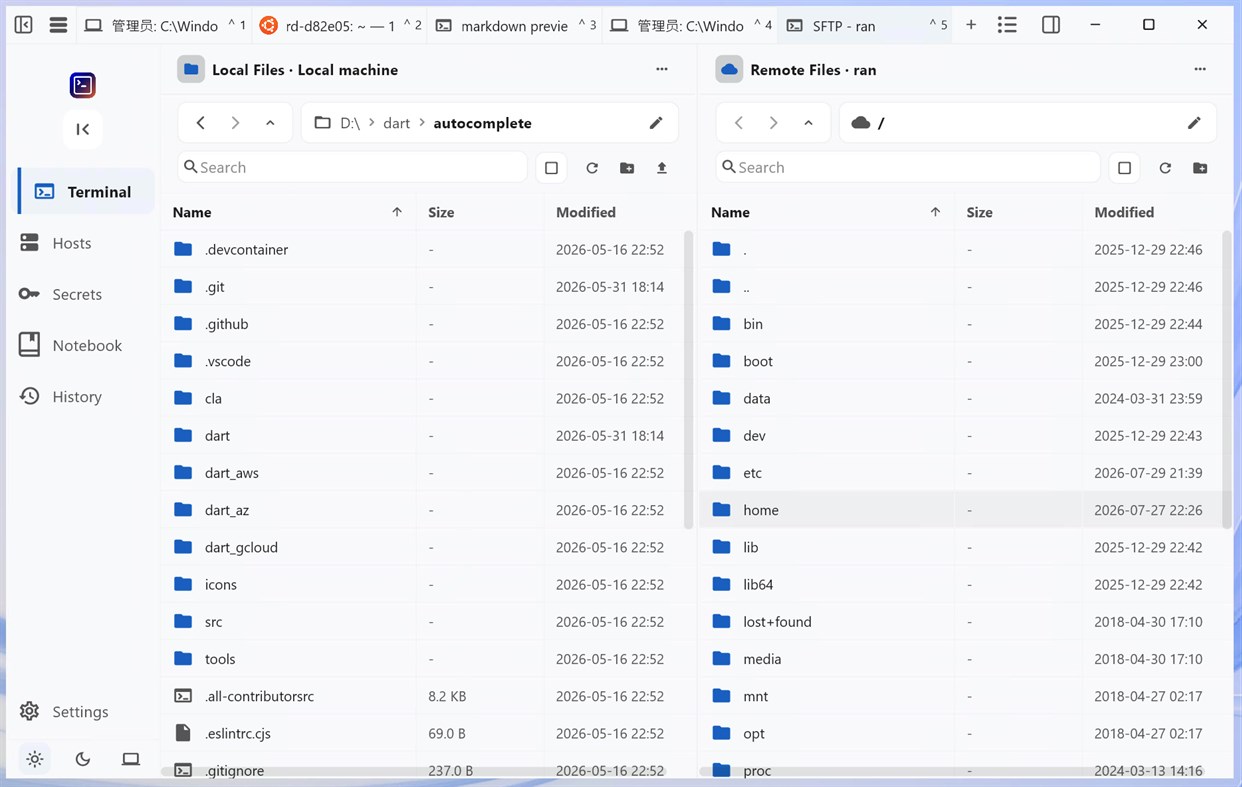Switch to rd-d82e05 tab

340,26
